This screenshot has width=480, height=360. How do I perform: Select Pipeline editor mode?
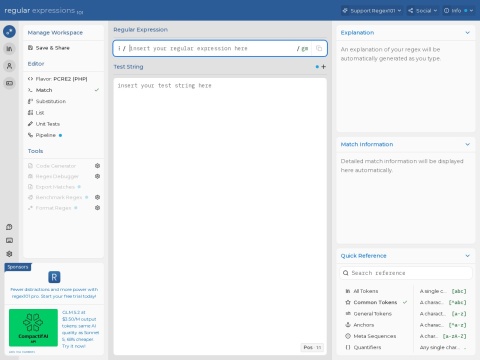click(x=63, y=135)
